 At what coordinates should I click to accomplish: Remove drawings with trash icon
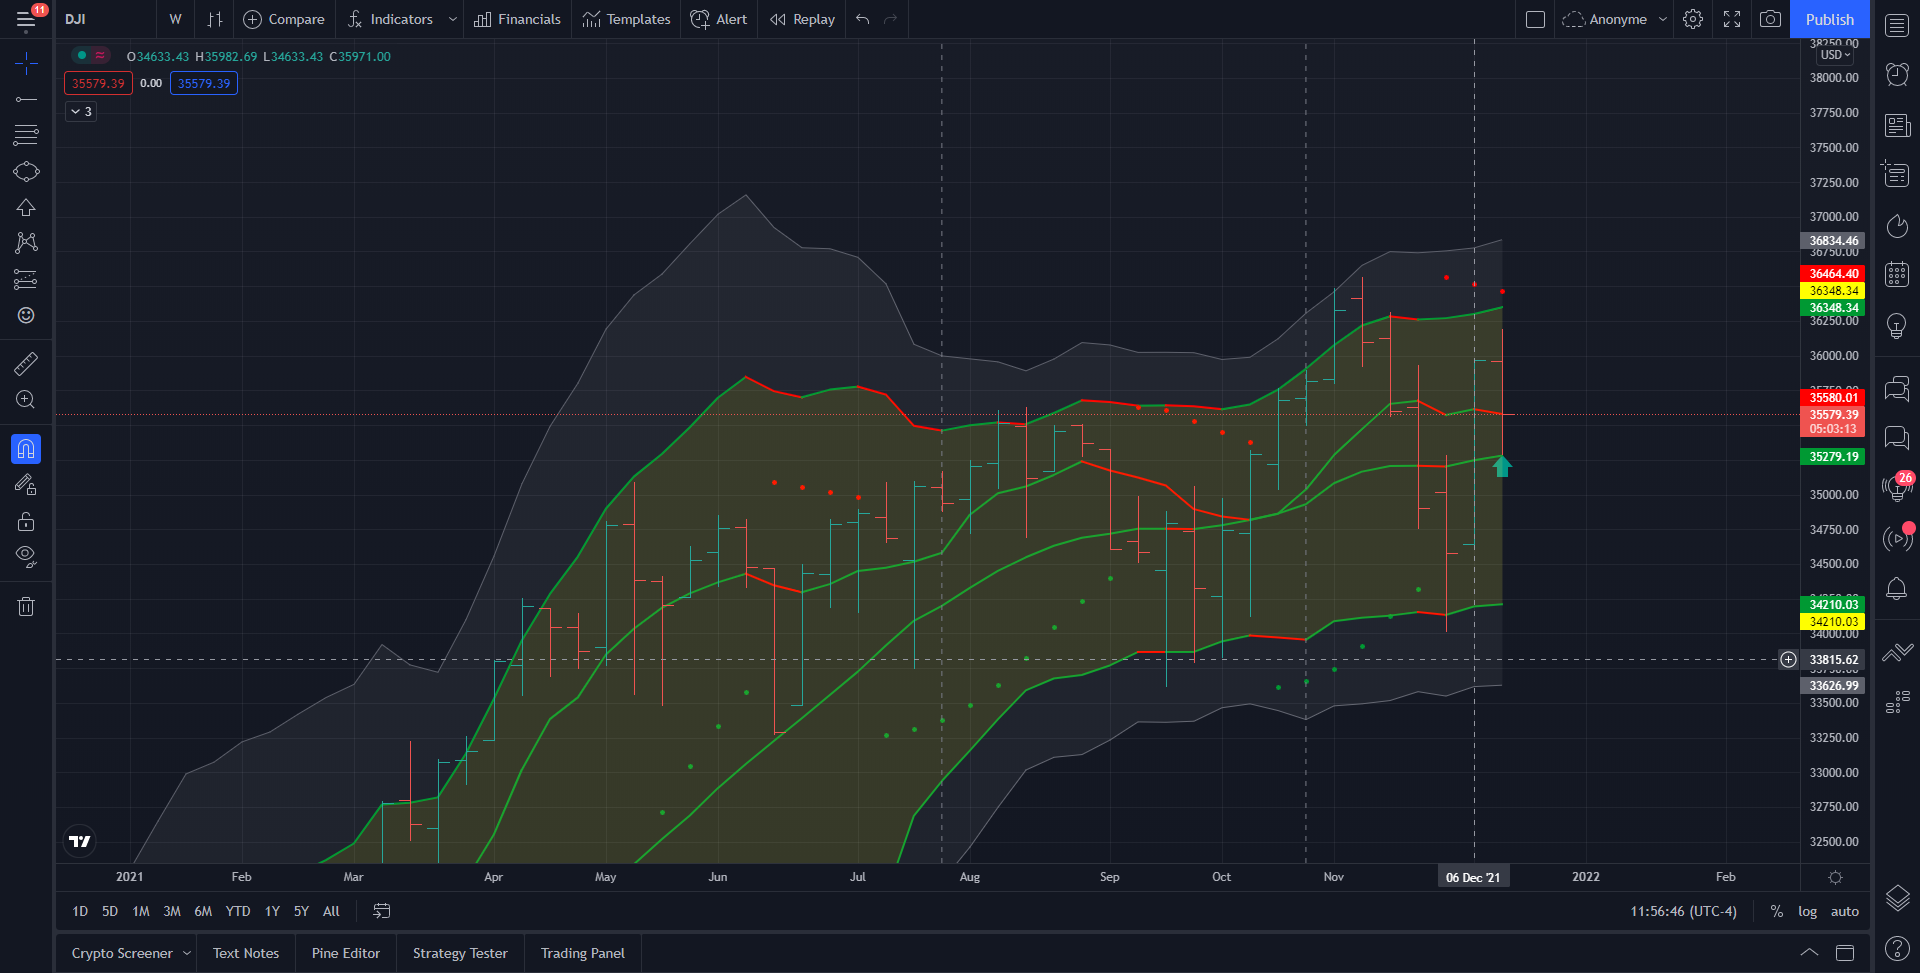[x=26, y=606]
